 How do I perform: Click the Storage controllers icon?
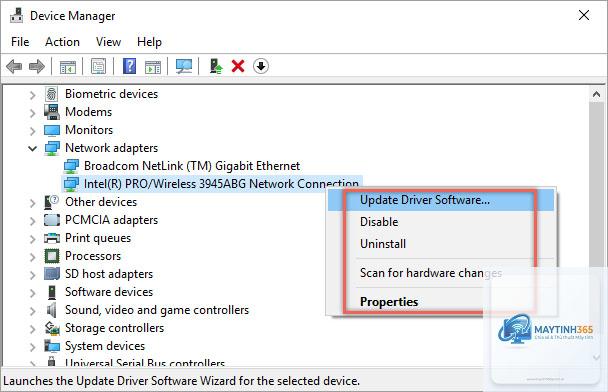pos(52,328)
